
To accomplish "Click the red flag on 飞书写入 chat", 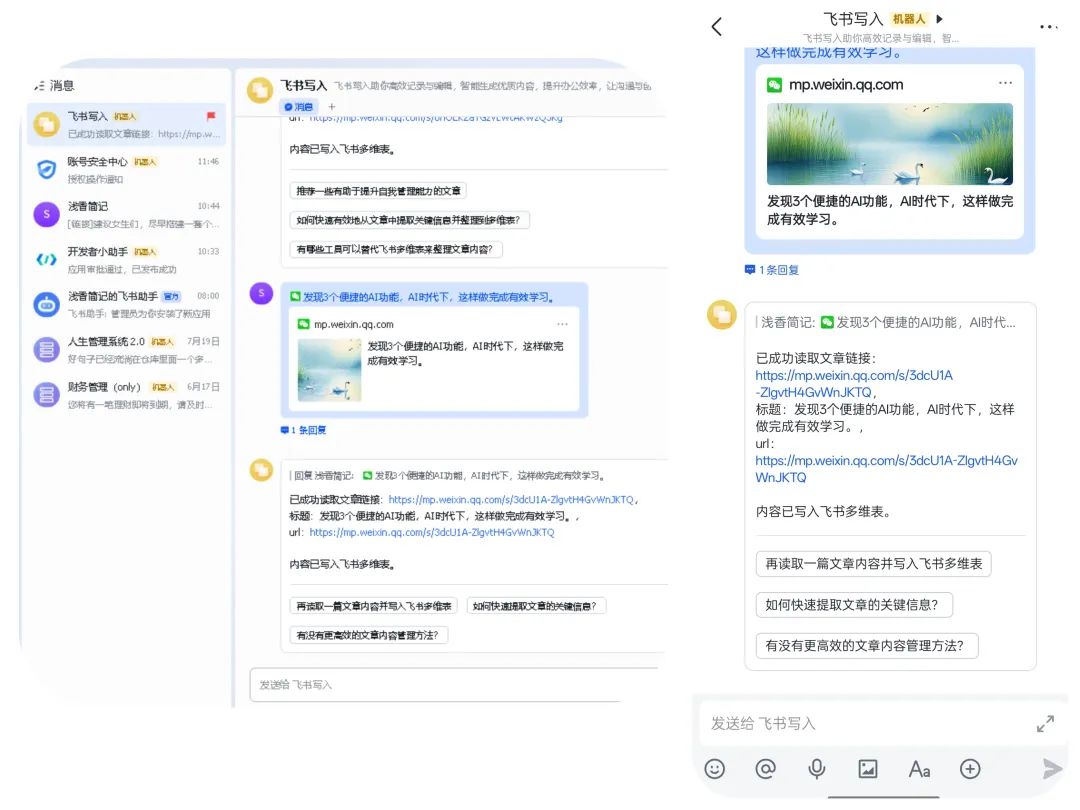I will pyautogui.click(x=211, y=116).
